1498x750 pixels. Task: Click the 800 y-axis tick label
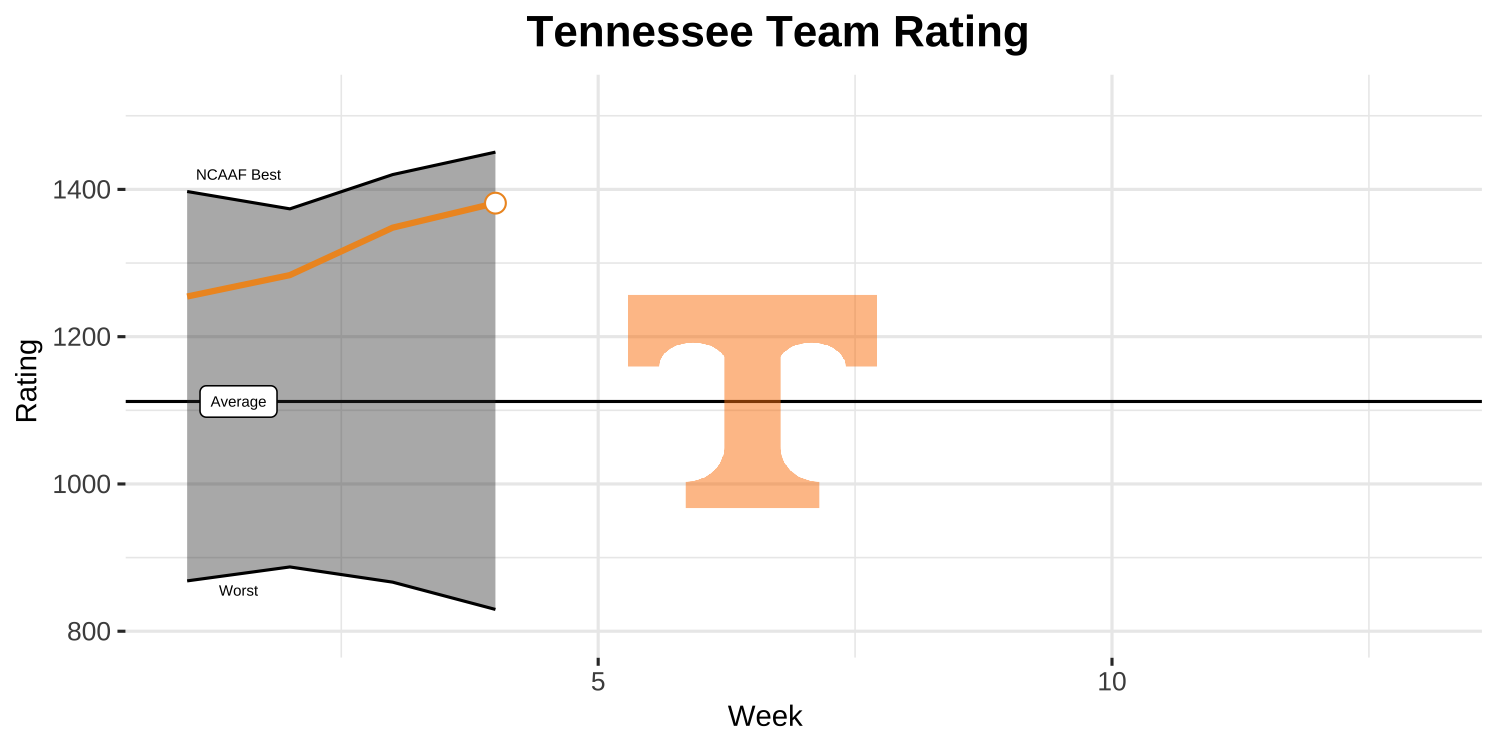(88, 632)
